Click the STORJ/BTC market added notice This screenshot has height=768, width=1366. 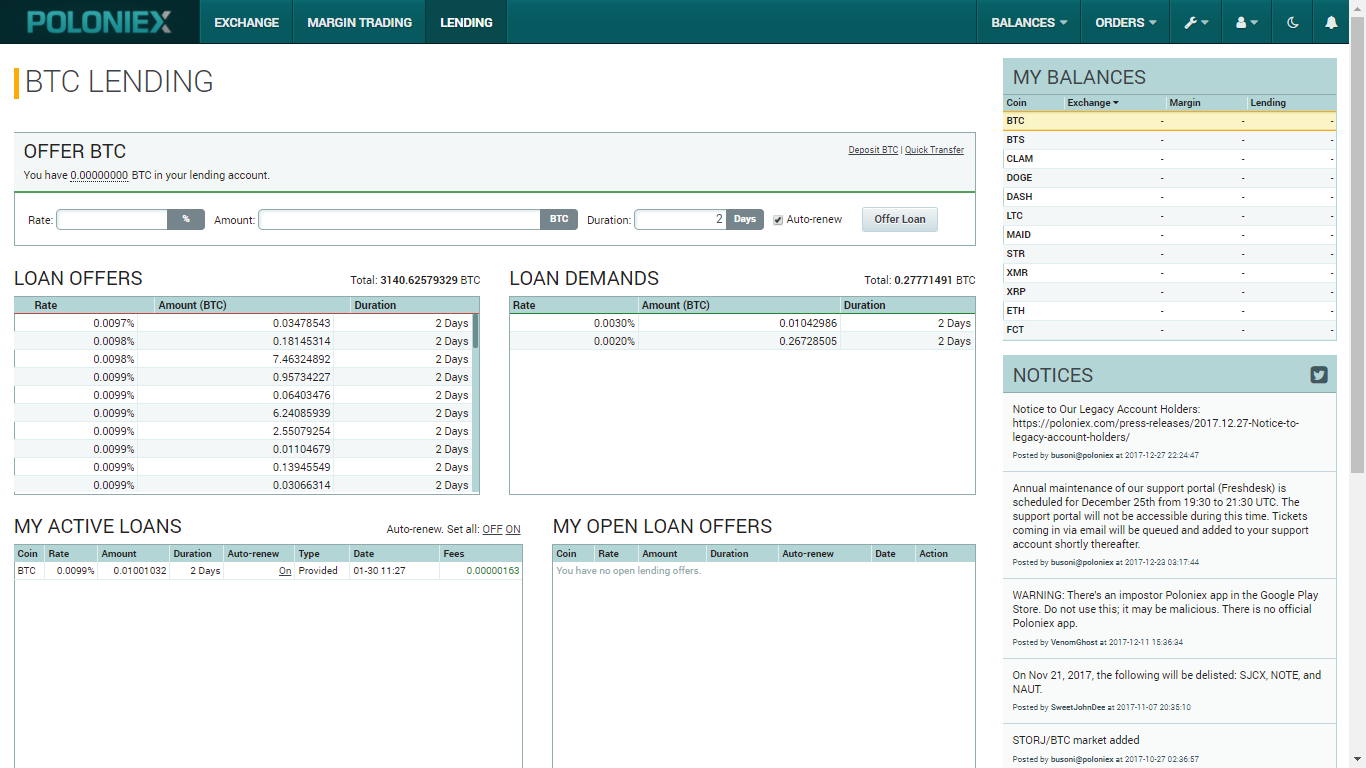[x=1076, y=741]
